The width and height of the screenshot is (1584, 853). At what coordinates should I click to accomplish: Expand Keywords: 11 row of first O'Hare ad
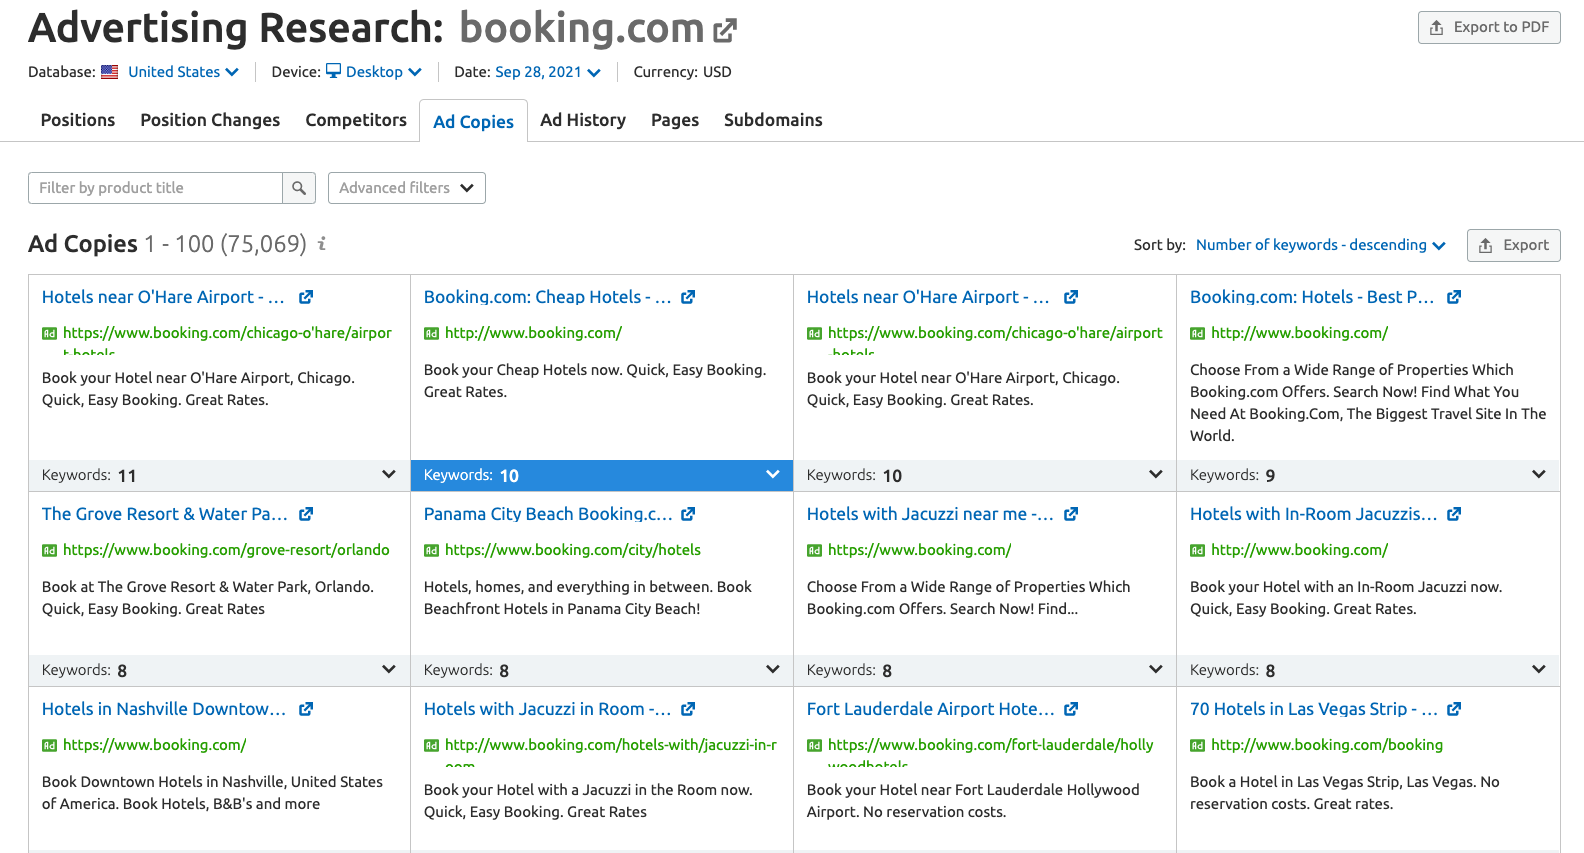pos(219,475)
